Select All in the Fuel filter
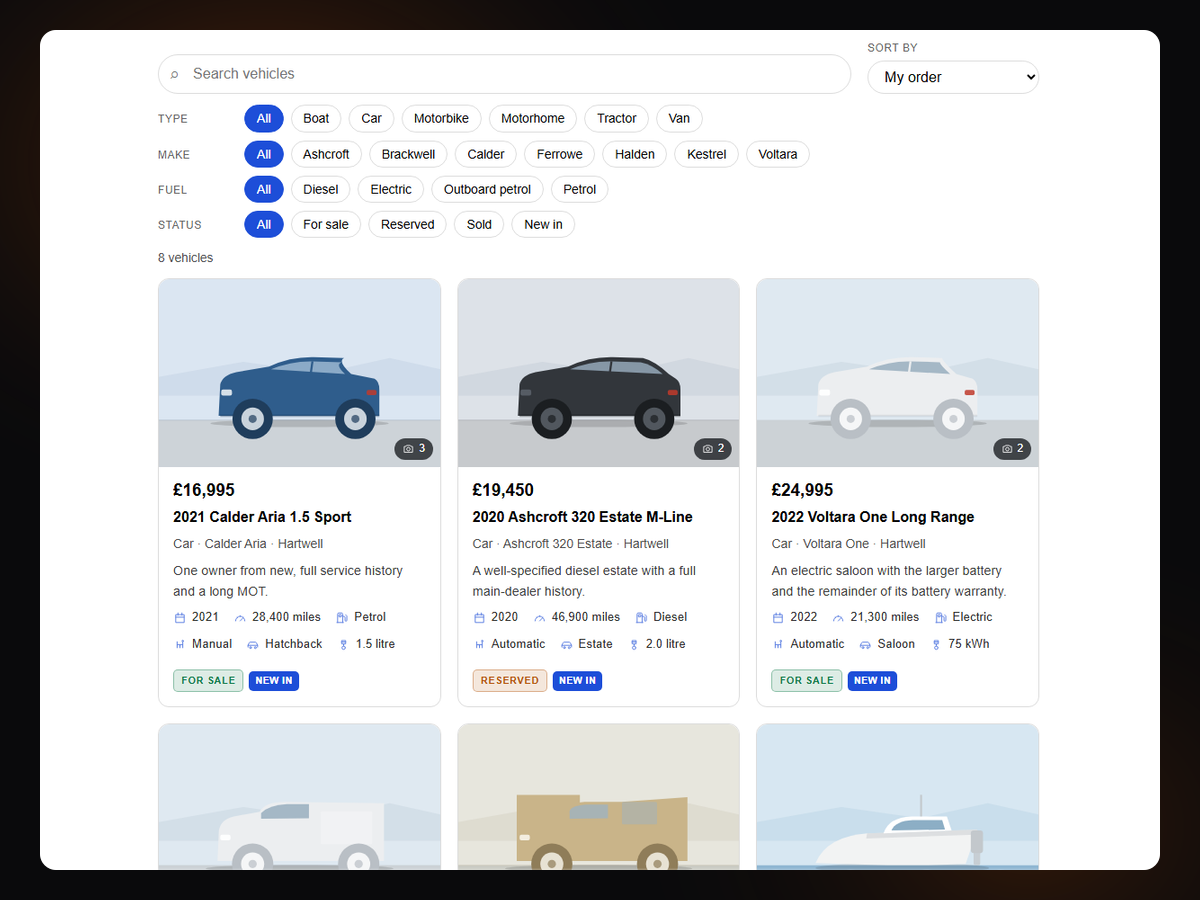 point(264,189)
